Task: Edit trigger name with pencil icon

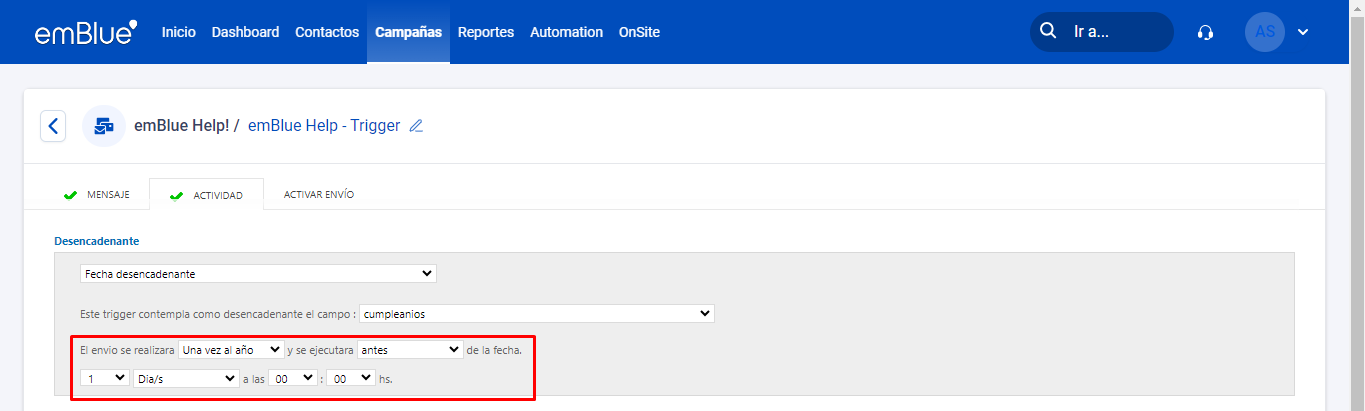Action: point(417,126)
